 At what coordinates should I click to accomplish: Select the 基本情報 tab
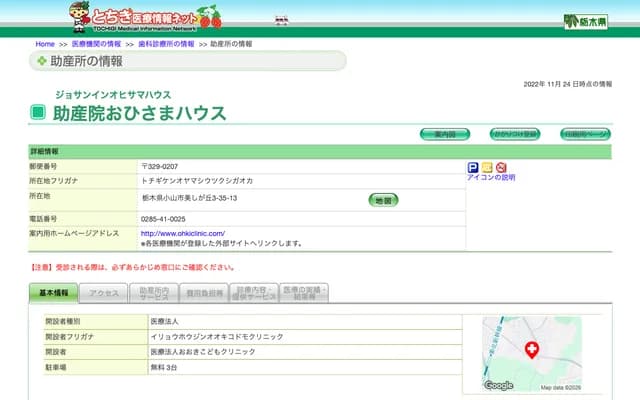coord(53,293)
